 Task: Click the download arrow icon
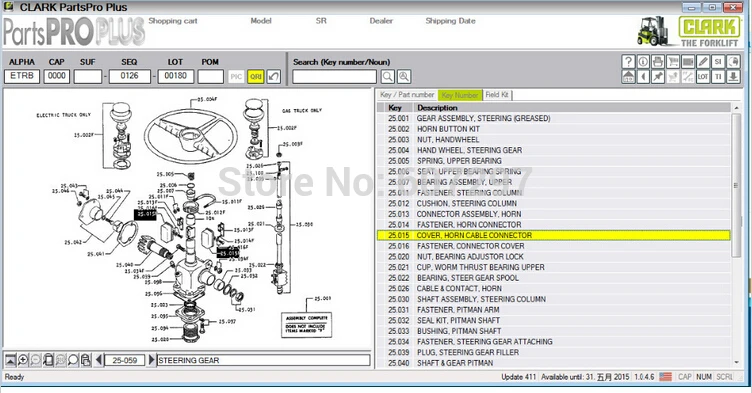pyautogui.click(x=733, y=77)
